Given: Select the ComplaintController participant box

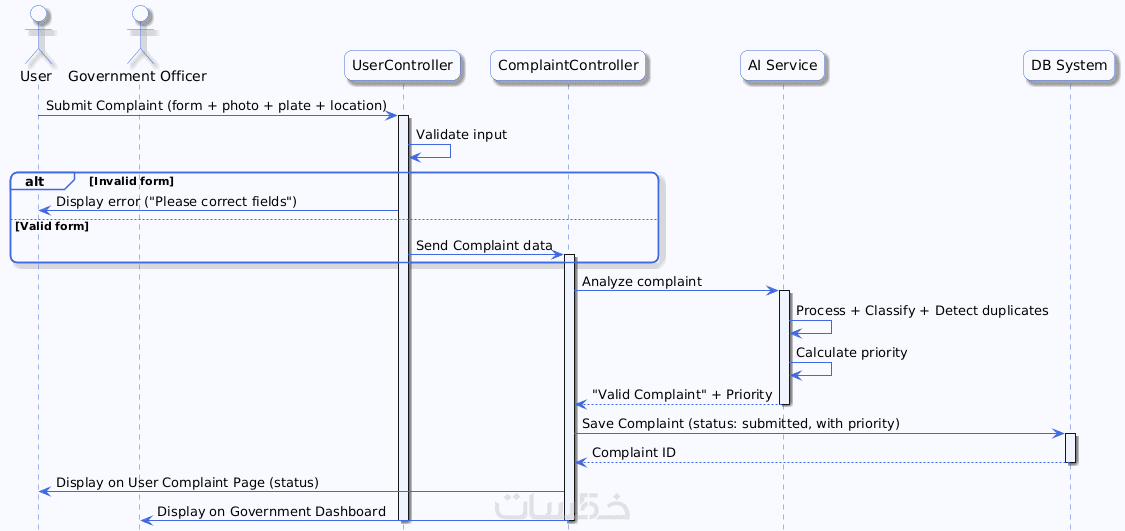Looking at the screenshot, I should 568,66.
